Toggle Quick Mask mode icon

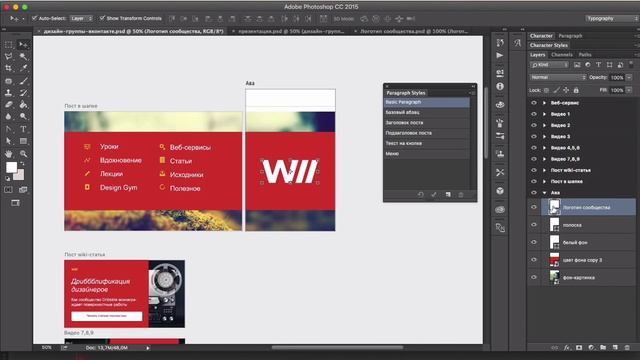[x=9, y=190]
